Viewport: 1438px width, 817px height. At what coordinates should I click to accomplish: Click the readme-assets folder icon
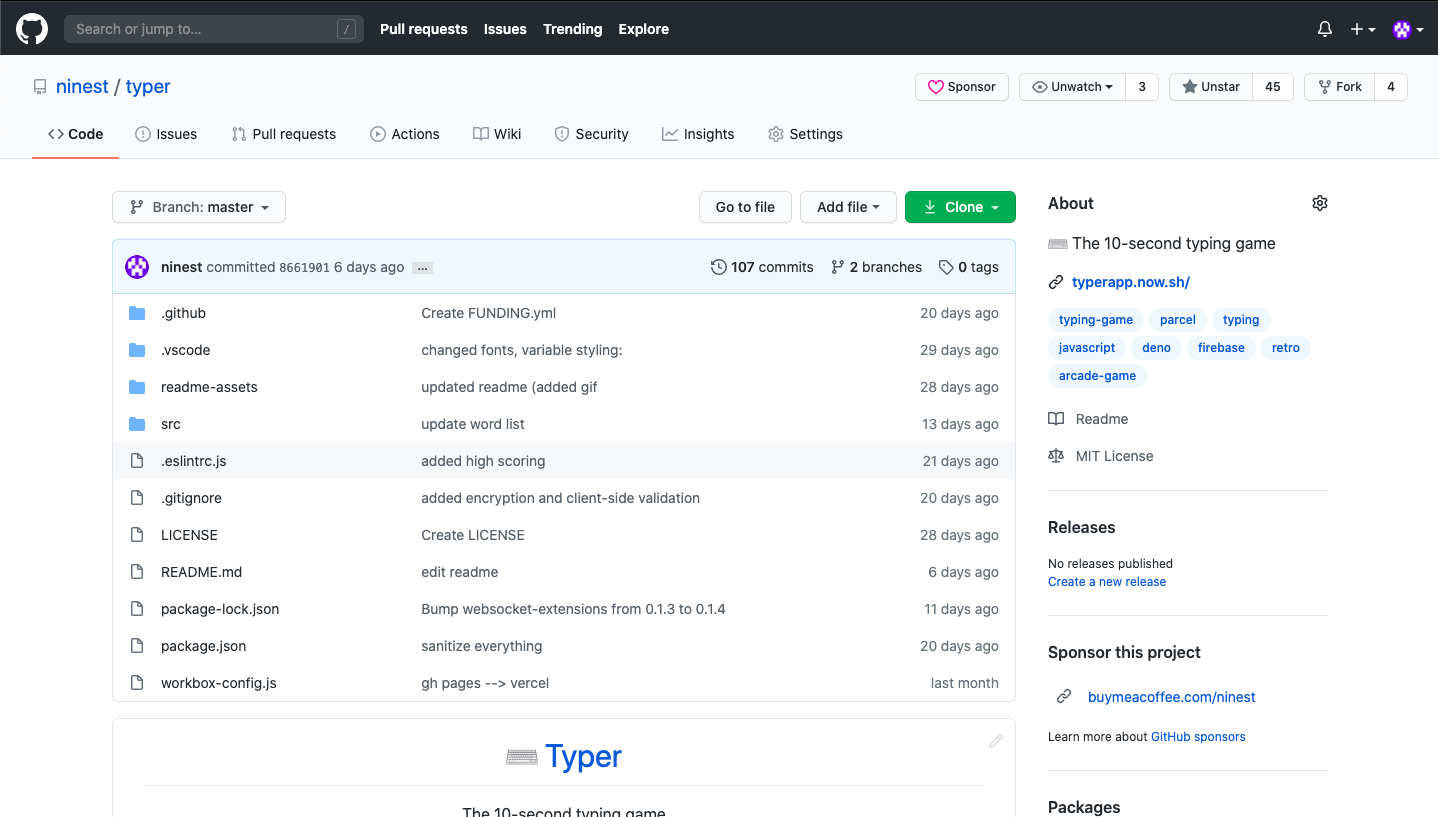[137, 387]
